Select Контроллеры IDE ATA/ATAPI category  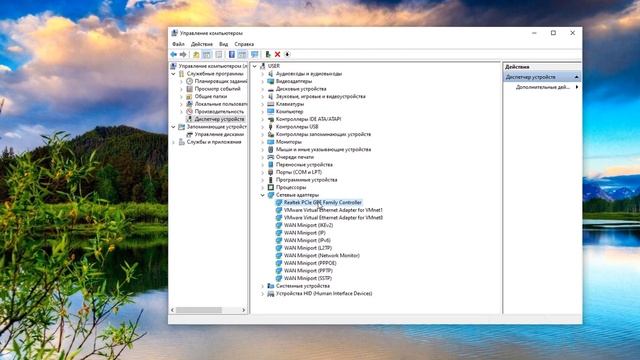pos(308,119)
